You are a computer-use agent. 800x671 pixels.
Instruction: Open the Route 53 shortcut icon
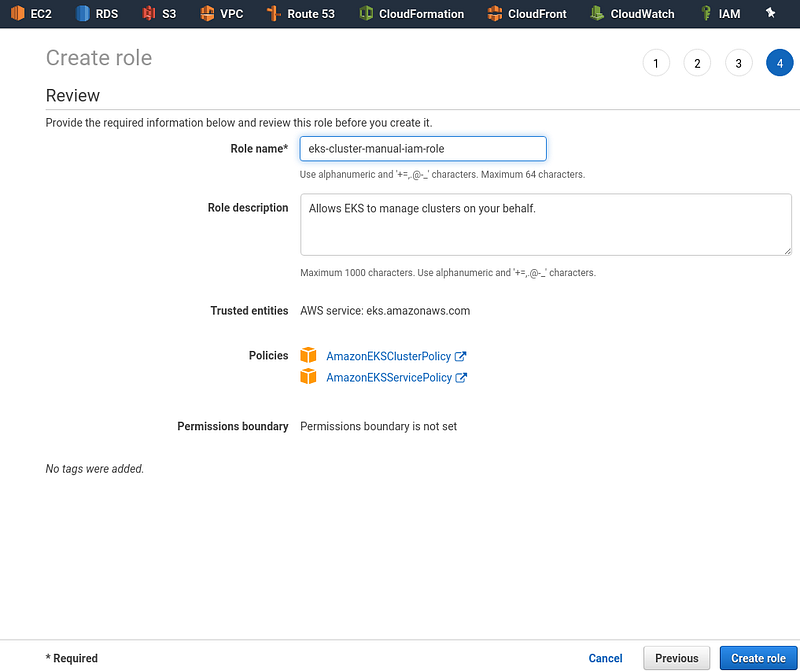tap(274, 13)
